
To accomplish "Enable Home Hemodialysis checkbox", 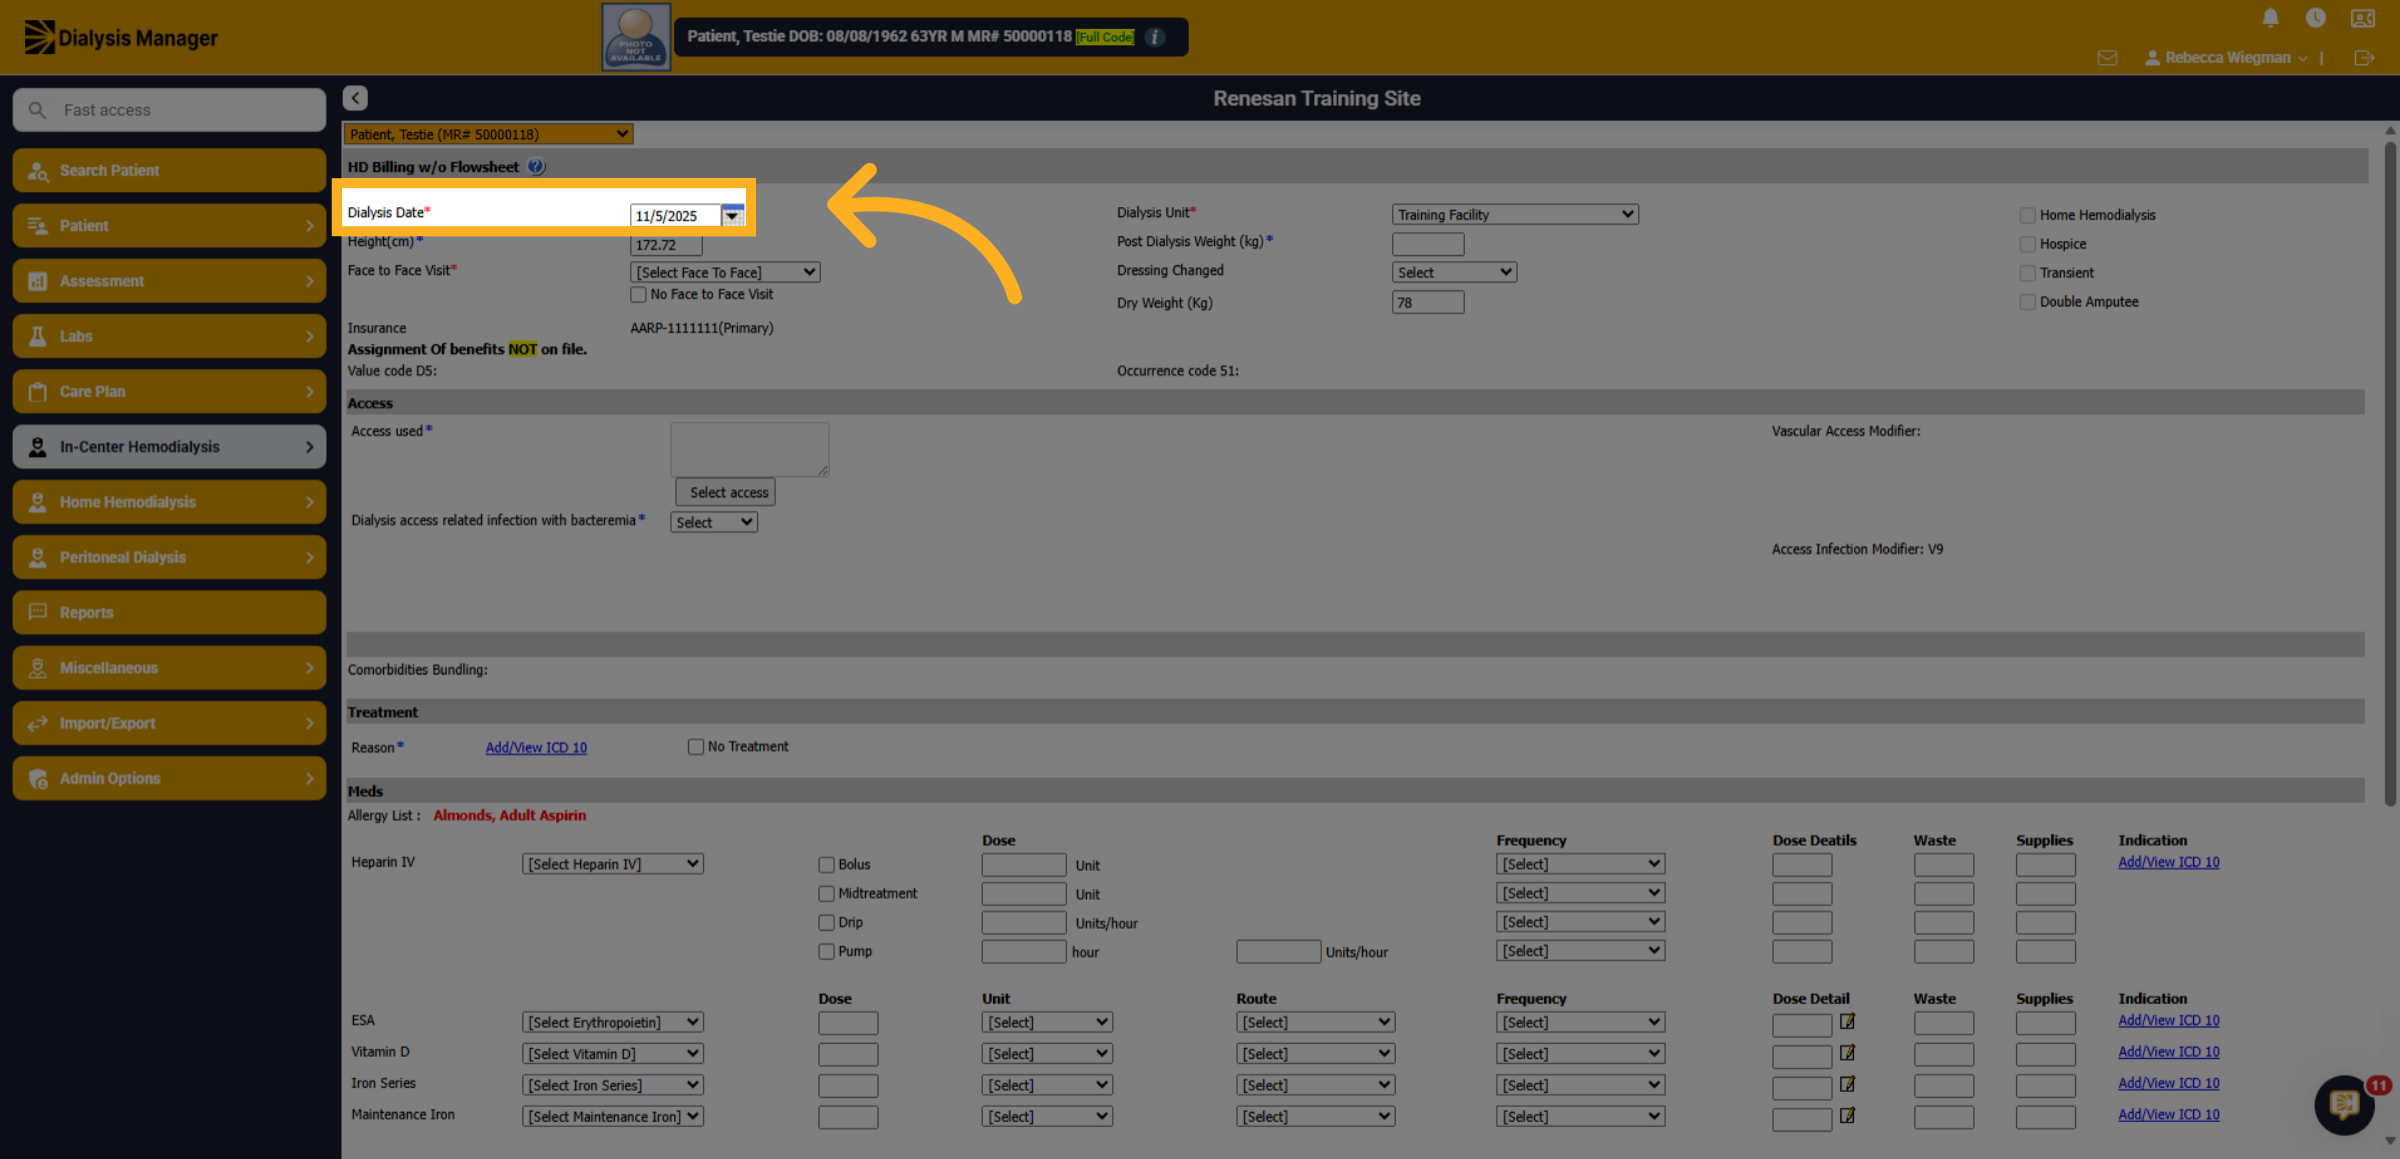I will 2027,215.
